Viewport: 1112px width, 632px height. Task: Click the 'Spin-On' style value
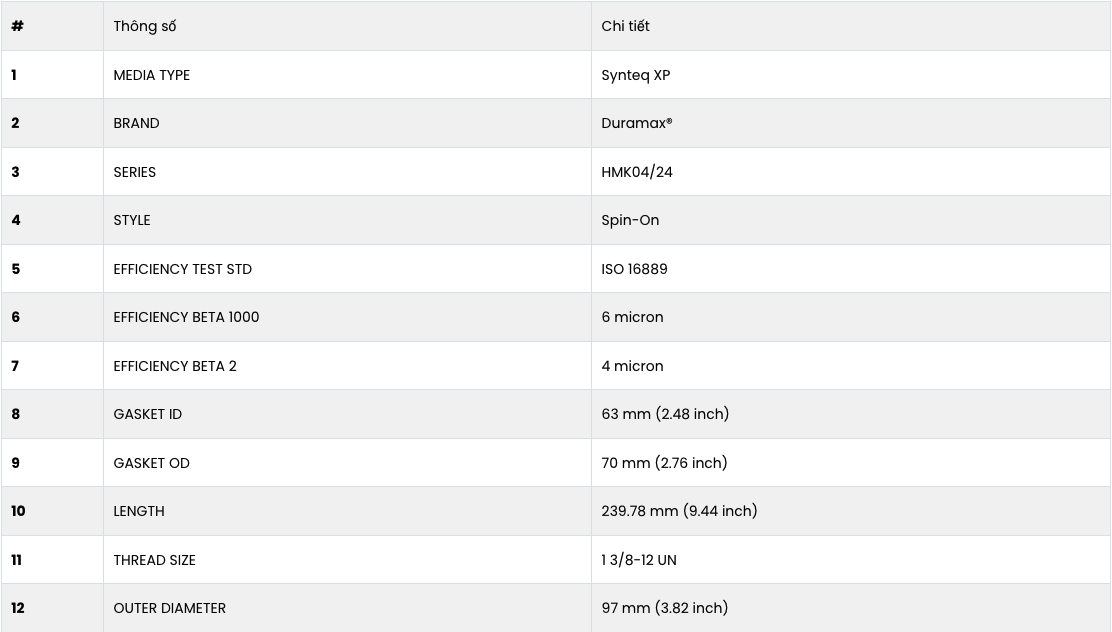[x=630, y=220]
